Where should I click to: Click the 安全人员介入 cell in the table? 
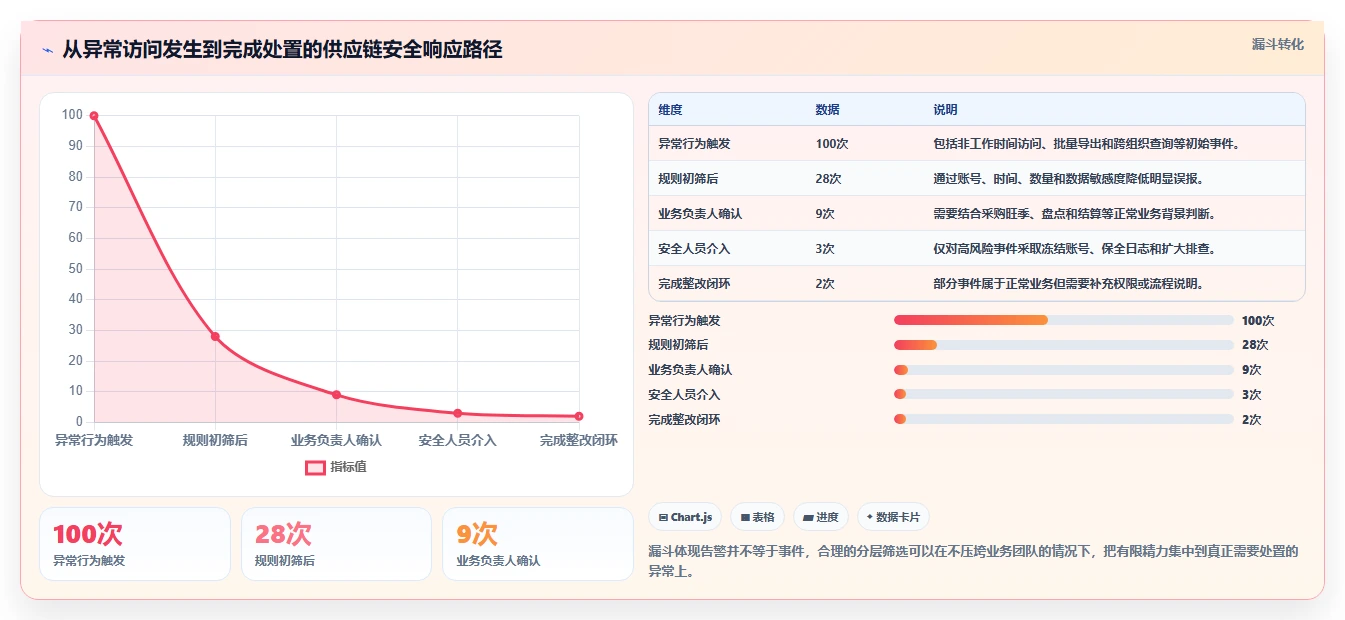695,249
